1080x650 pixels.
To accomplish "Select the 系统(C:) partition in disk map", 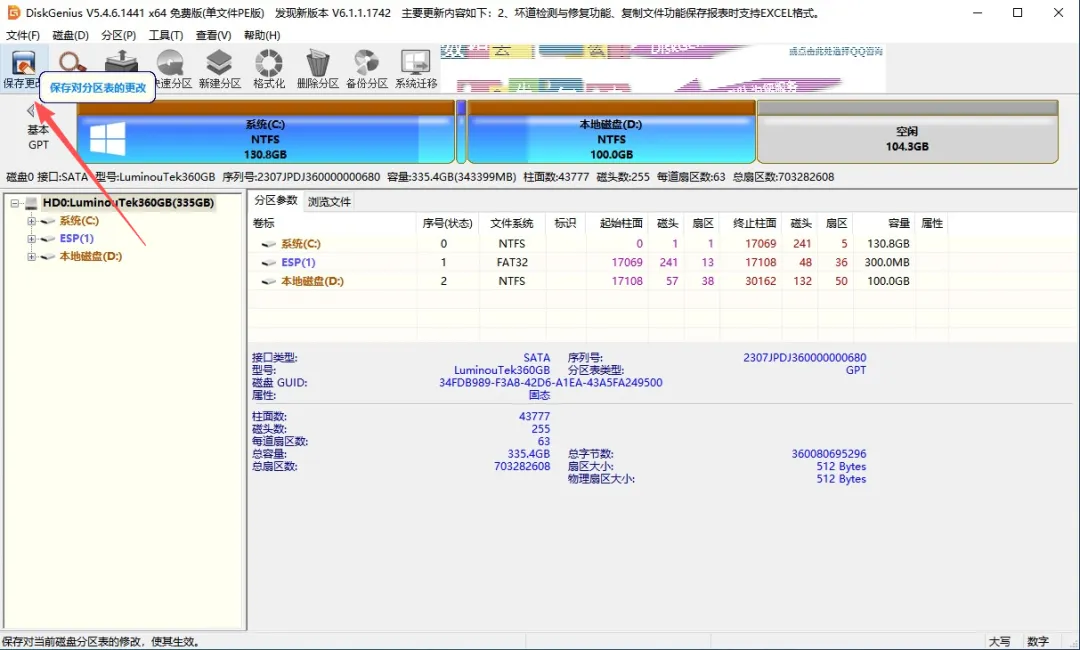I will [x=266, y=132].
